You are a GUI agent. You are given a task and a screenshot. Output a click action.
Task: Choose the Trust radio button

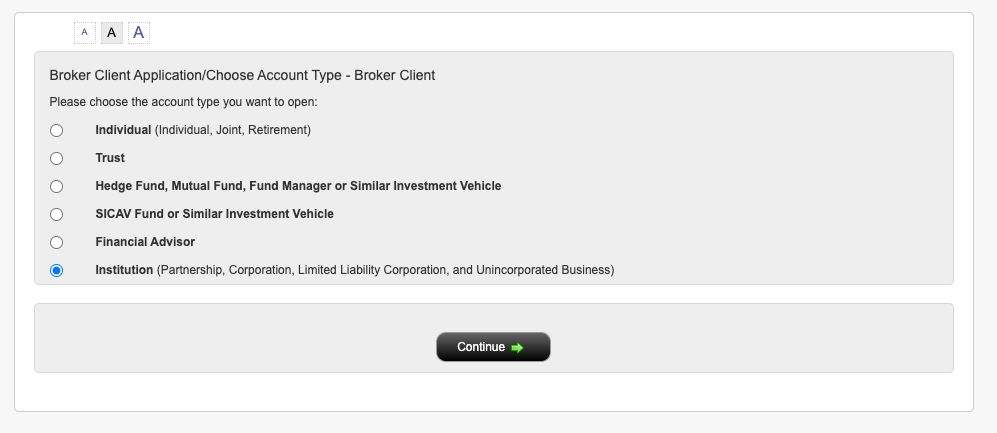(56, 158)
